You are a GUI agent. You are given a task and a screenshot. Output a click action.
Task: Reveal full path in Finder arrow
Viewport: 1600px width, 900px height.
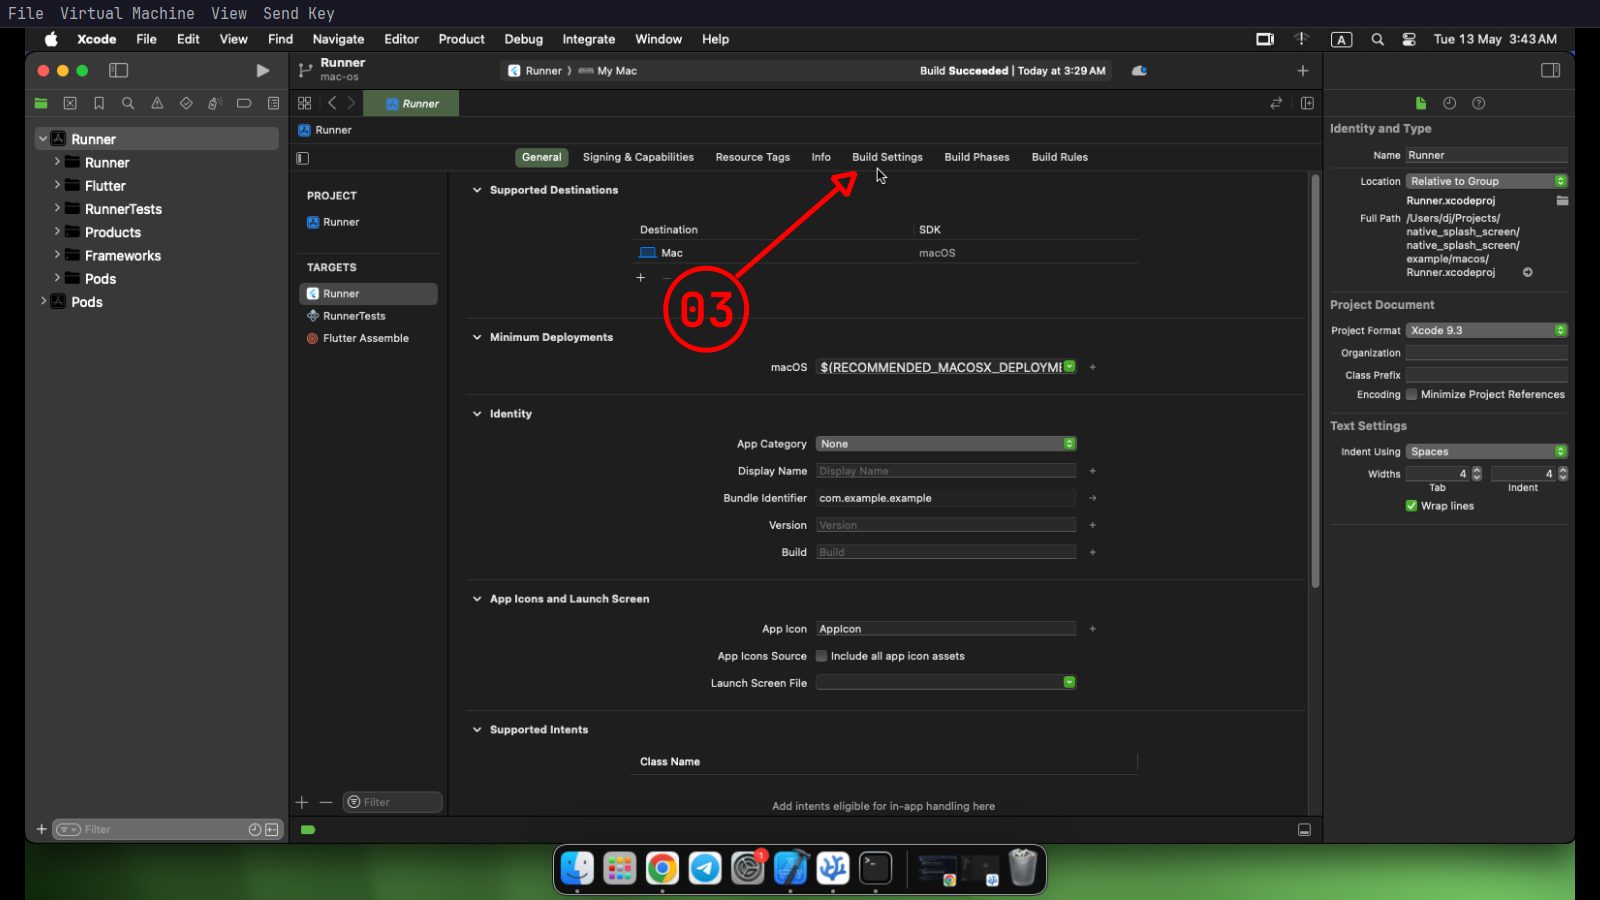1528,272
